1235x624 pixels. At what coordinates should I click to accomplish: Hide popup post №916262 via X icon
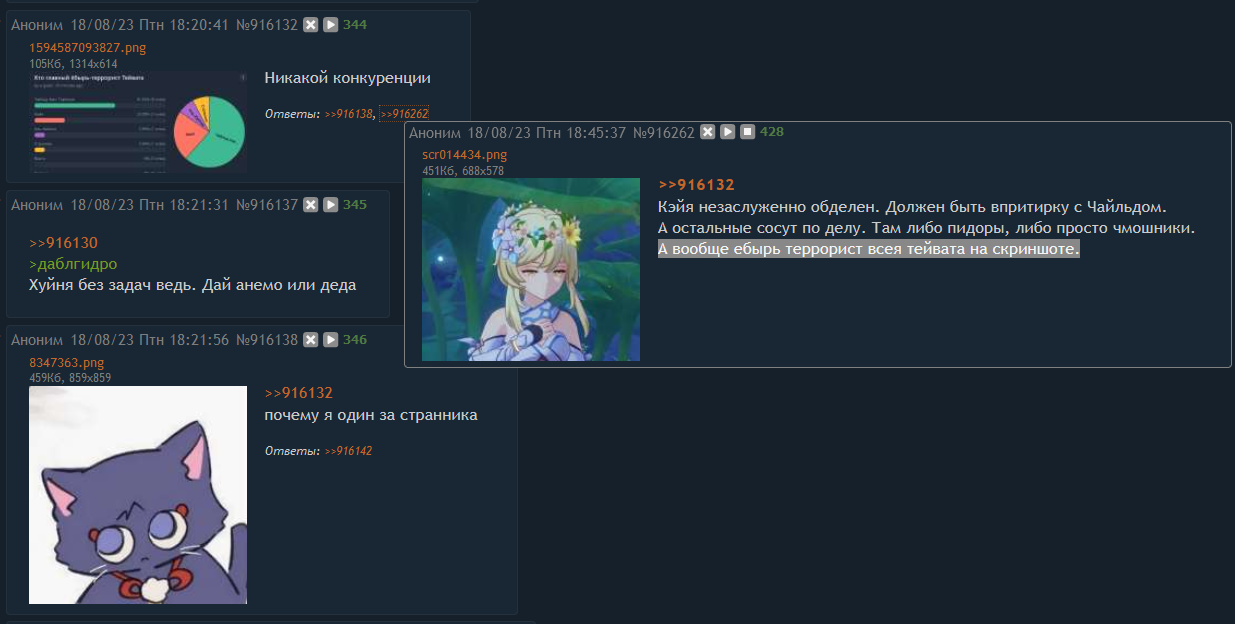click(708, 132)
